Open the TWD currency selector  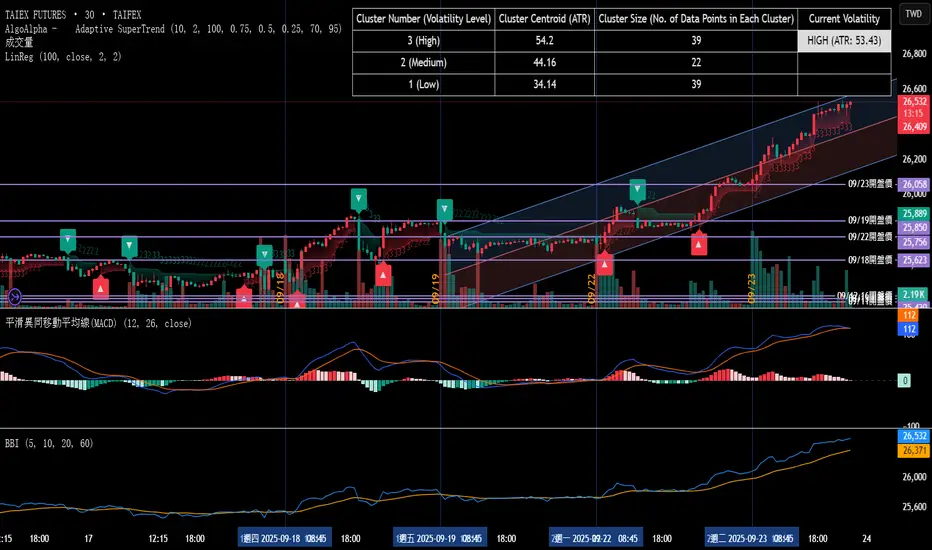pyautogui.click(x=914, y=14)
